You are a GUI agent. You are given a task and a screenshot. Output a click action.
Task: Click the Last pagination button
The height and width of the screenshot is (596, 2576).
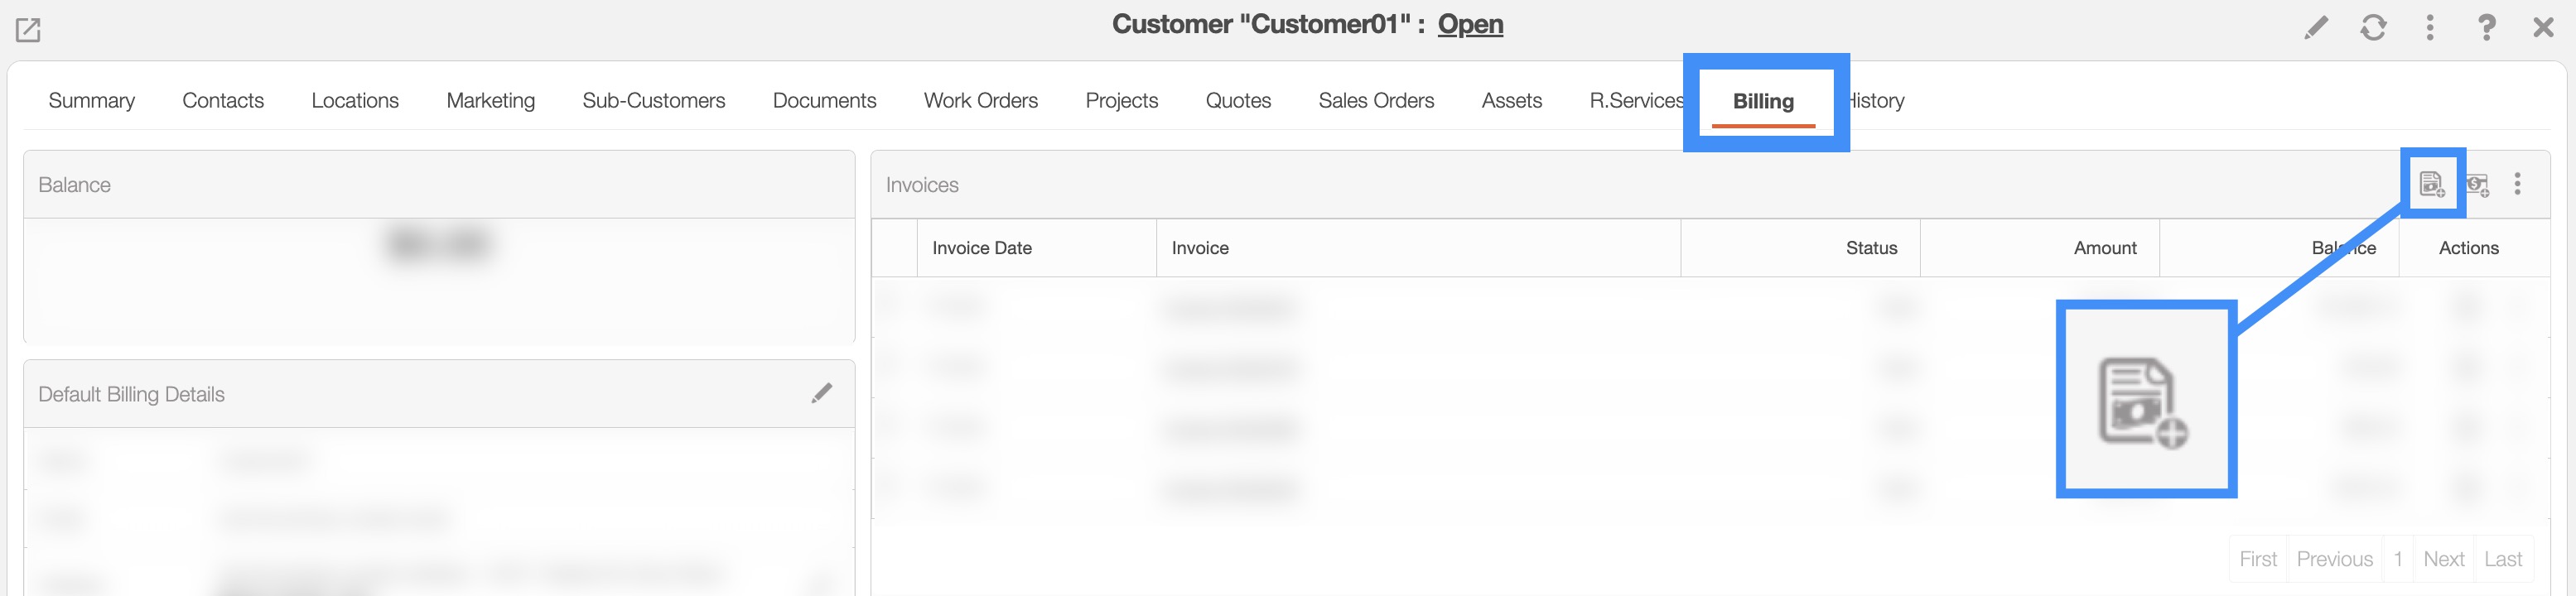2502,559
